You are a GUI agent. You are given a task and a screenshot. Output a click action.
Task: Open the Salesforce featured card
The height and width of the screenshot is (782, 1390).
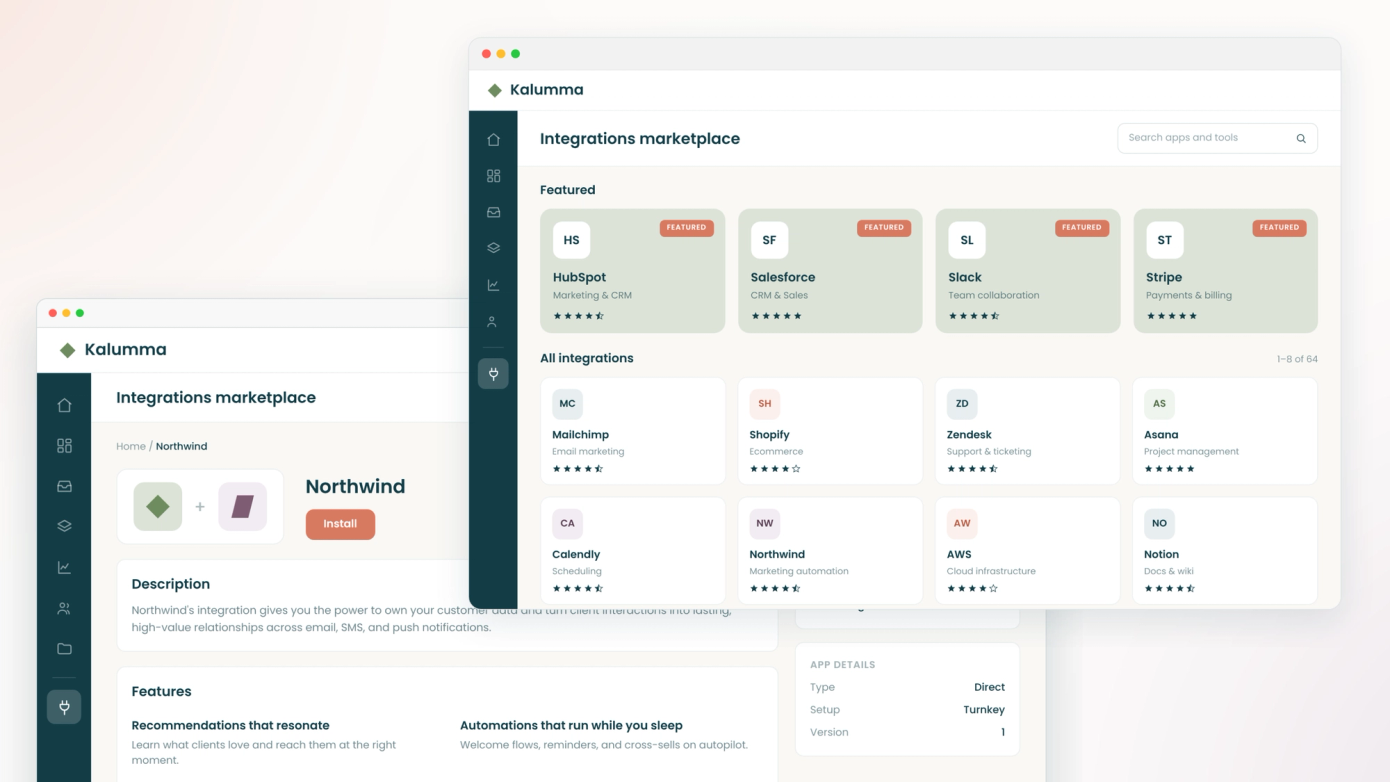(830, 271)
